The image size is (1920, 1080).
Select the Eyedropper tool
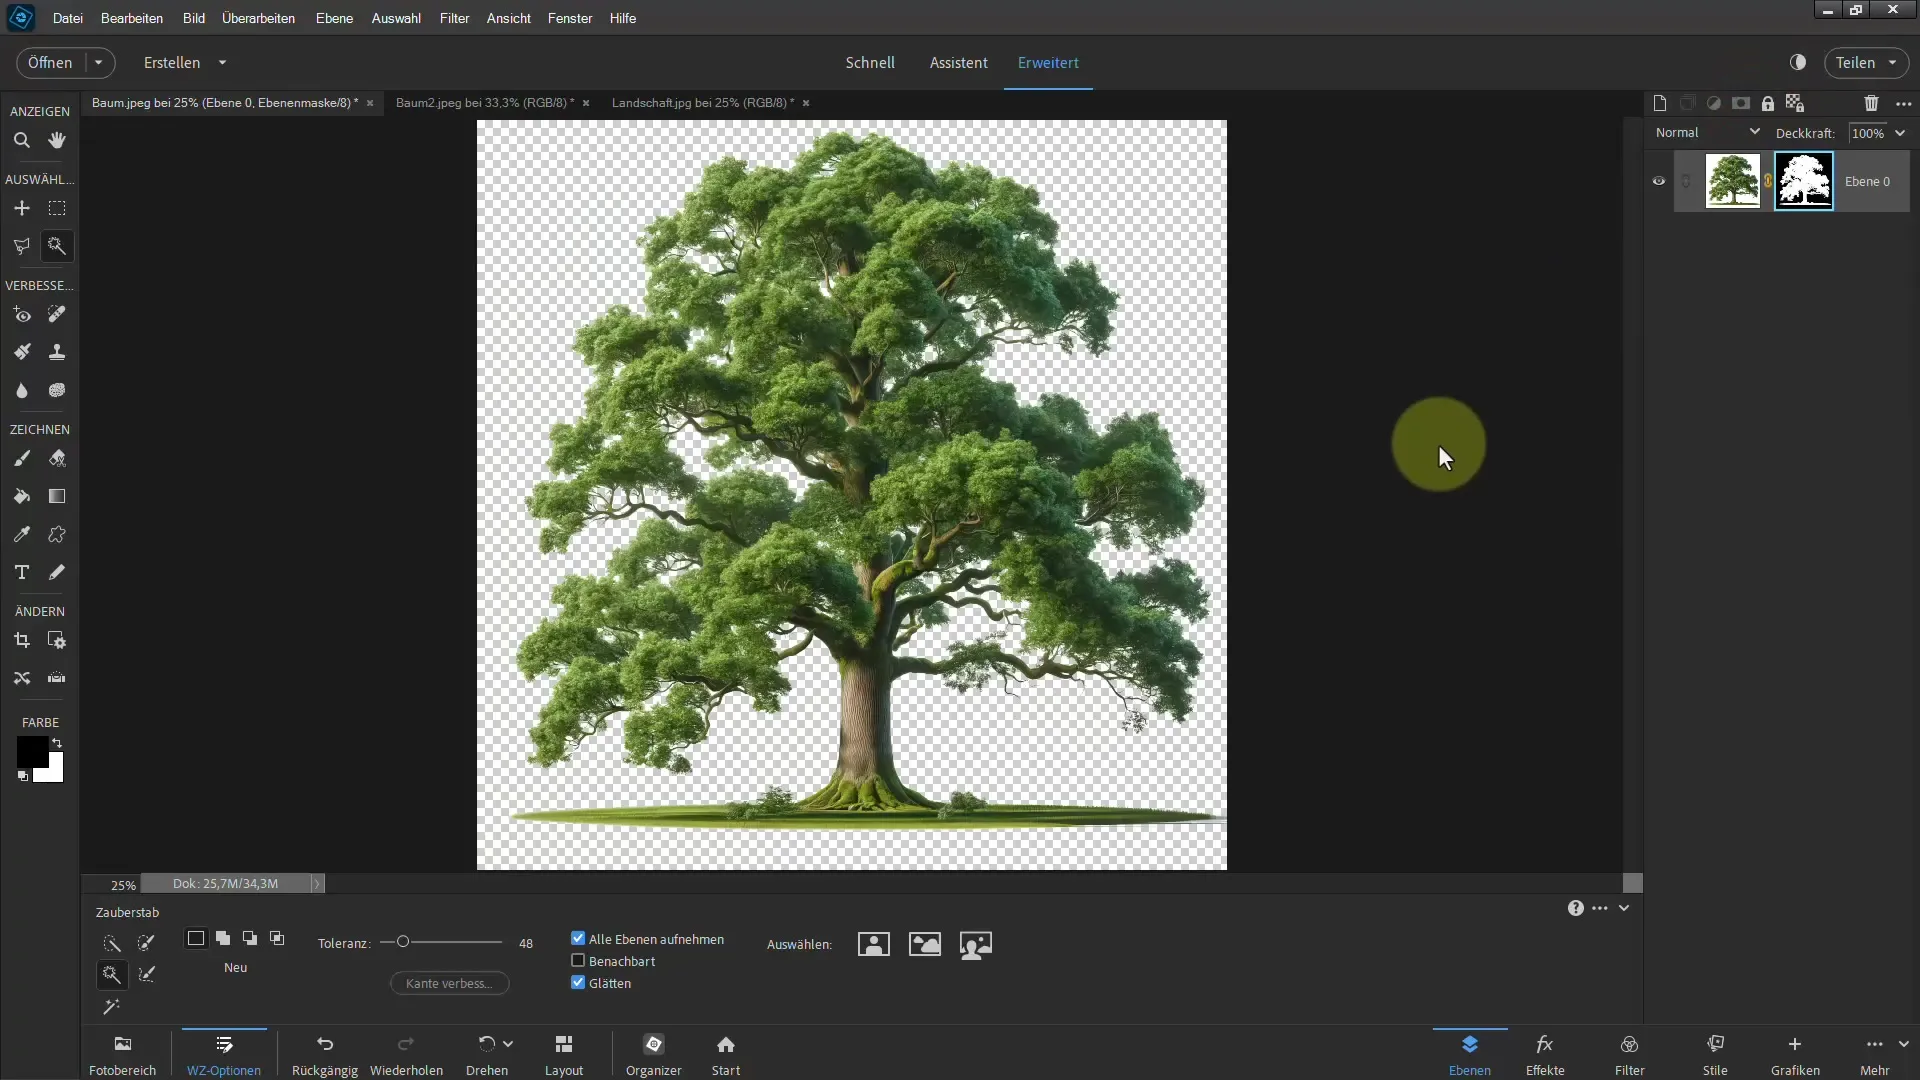coord(22,534)
